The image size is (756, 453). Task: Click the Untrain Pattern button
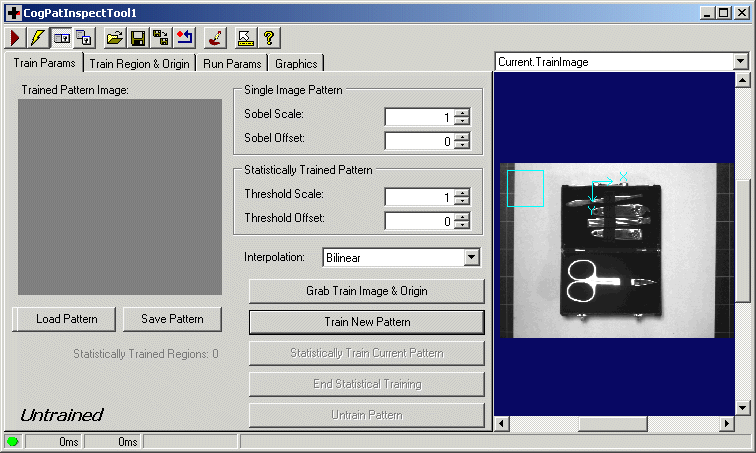(x=366, y=415)
